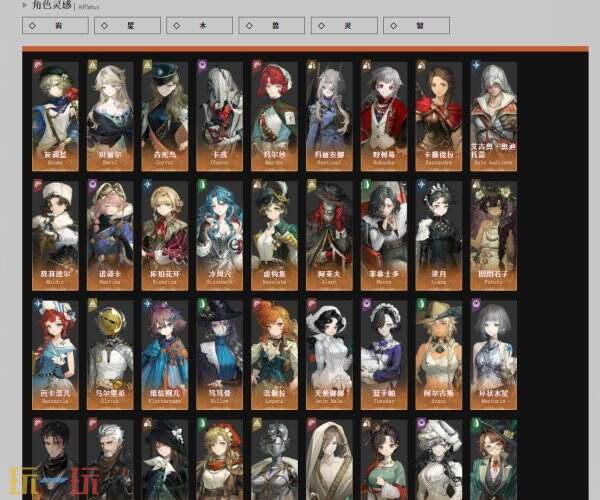Image resolution: width=600 pixels, height=500 pixels.
Task: Click the afflatus badge on Recoleta's card
Action: 256,185
